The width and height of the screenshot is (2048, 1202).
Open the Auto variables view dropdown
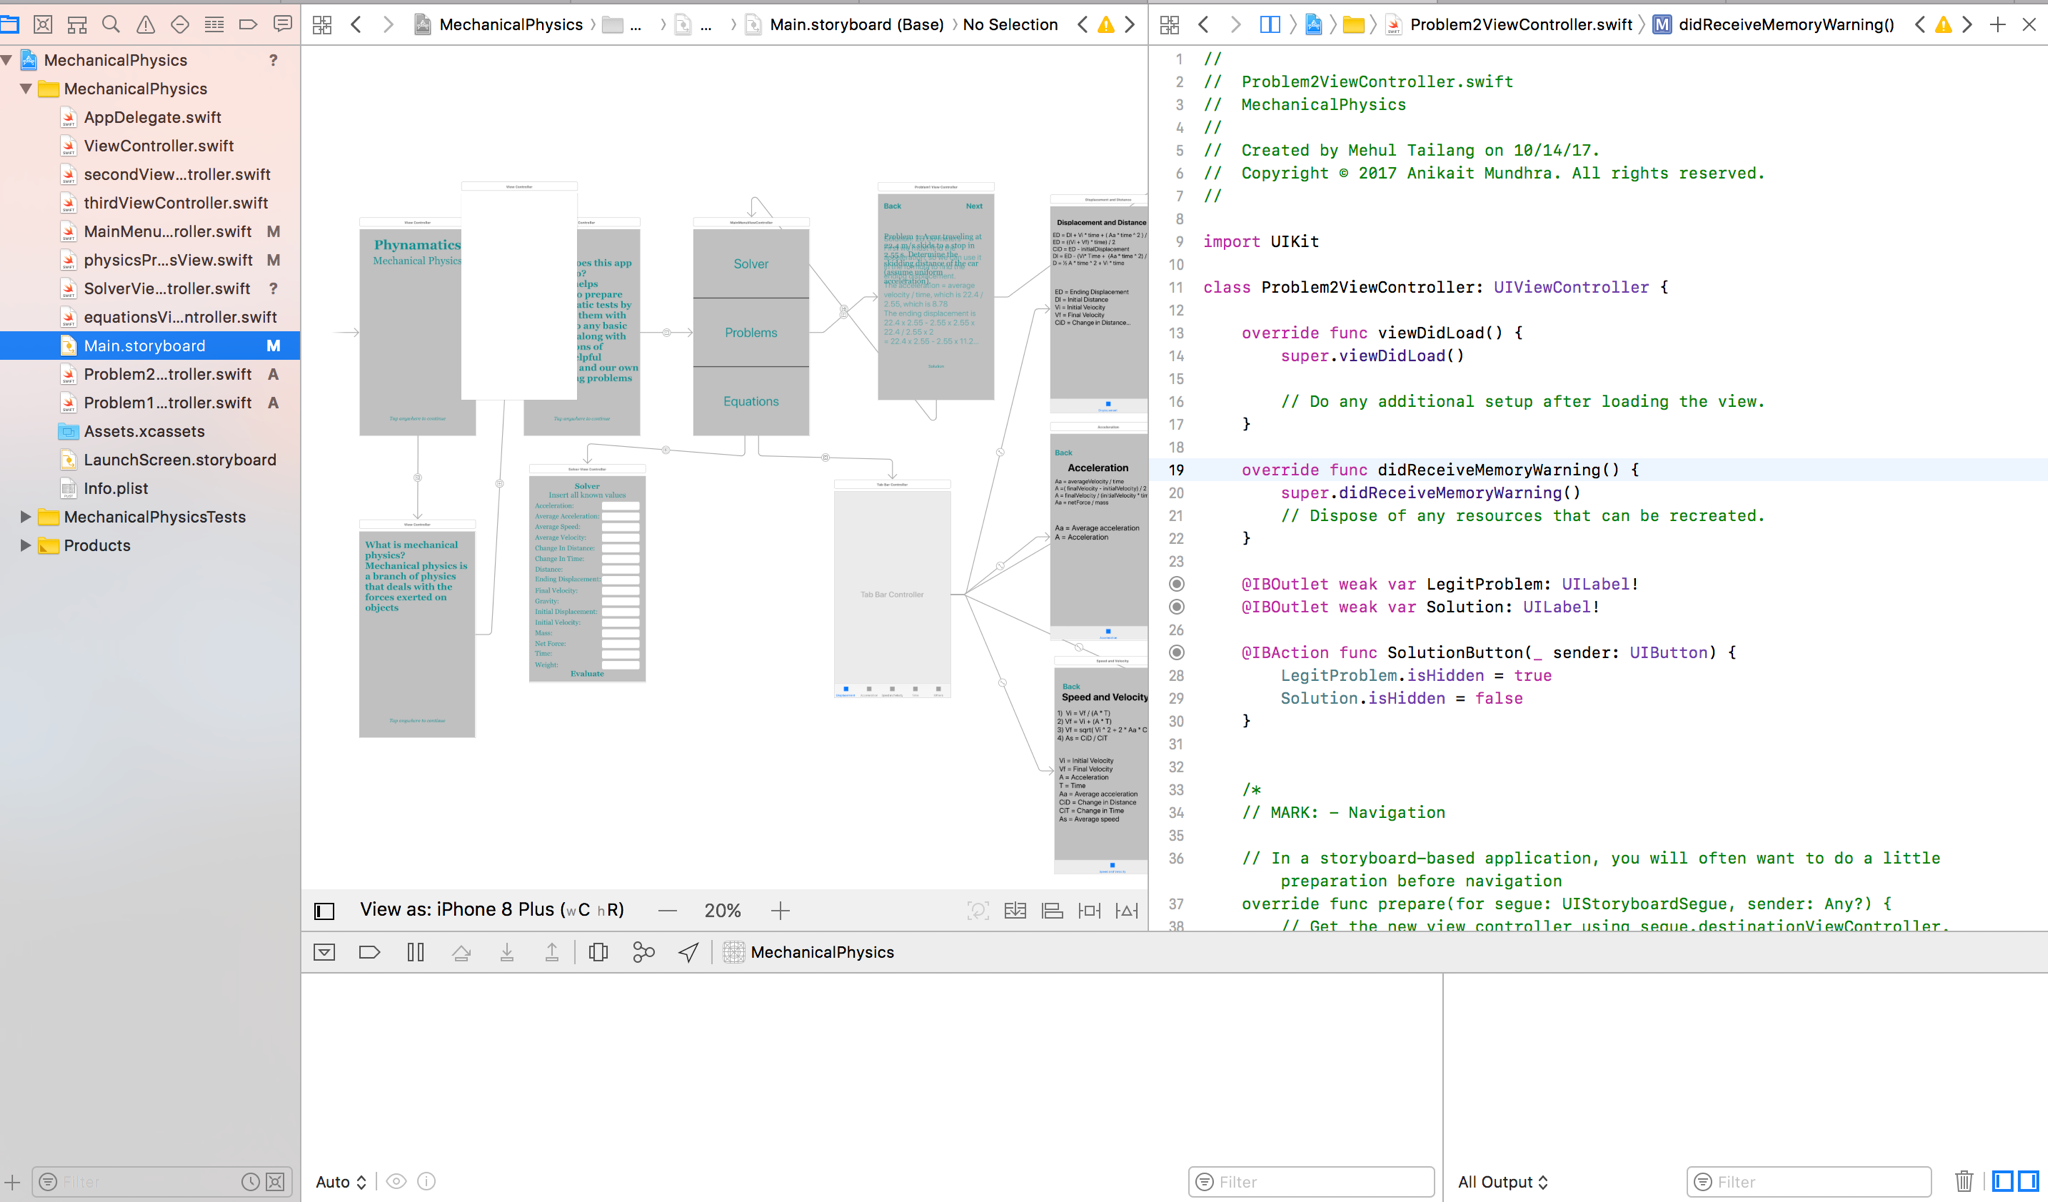click(x=340, y=1182)
